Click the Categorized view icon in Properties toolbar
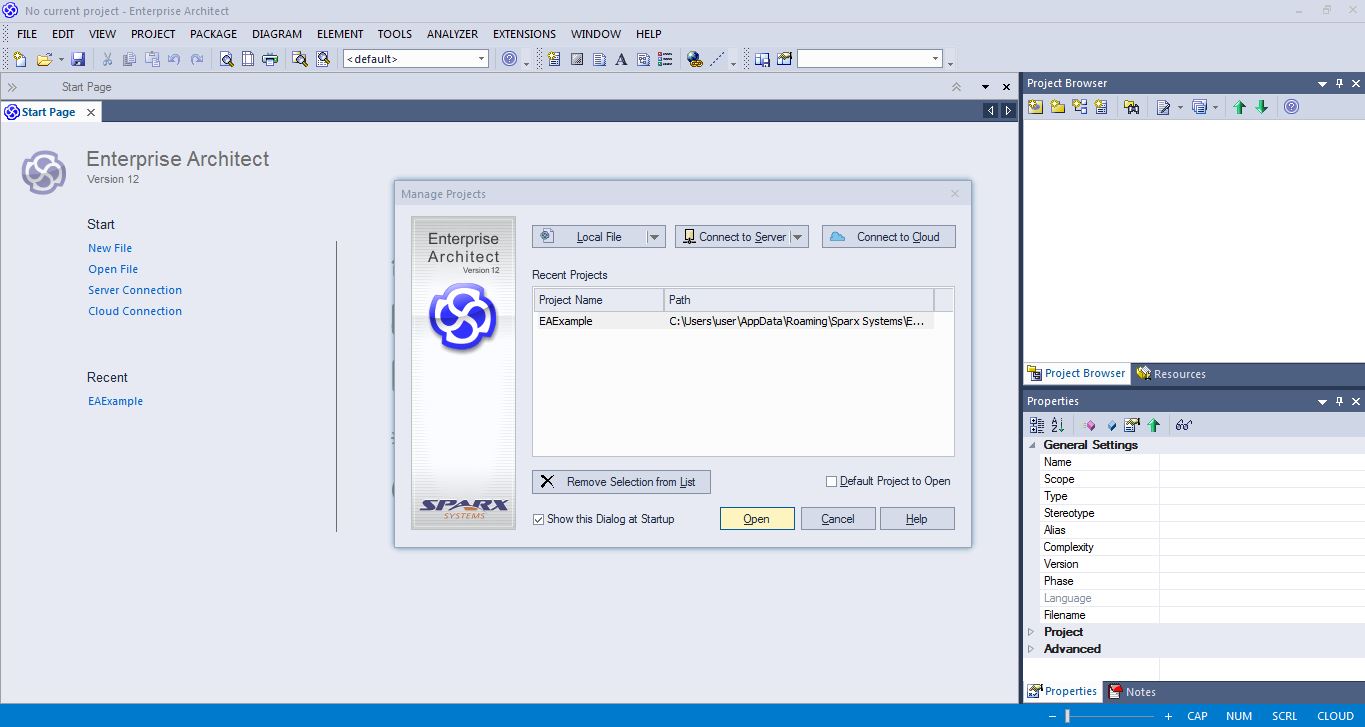This screenshot has width=1365, height=727. (x=1037, y=425)
